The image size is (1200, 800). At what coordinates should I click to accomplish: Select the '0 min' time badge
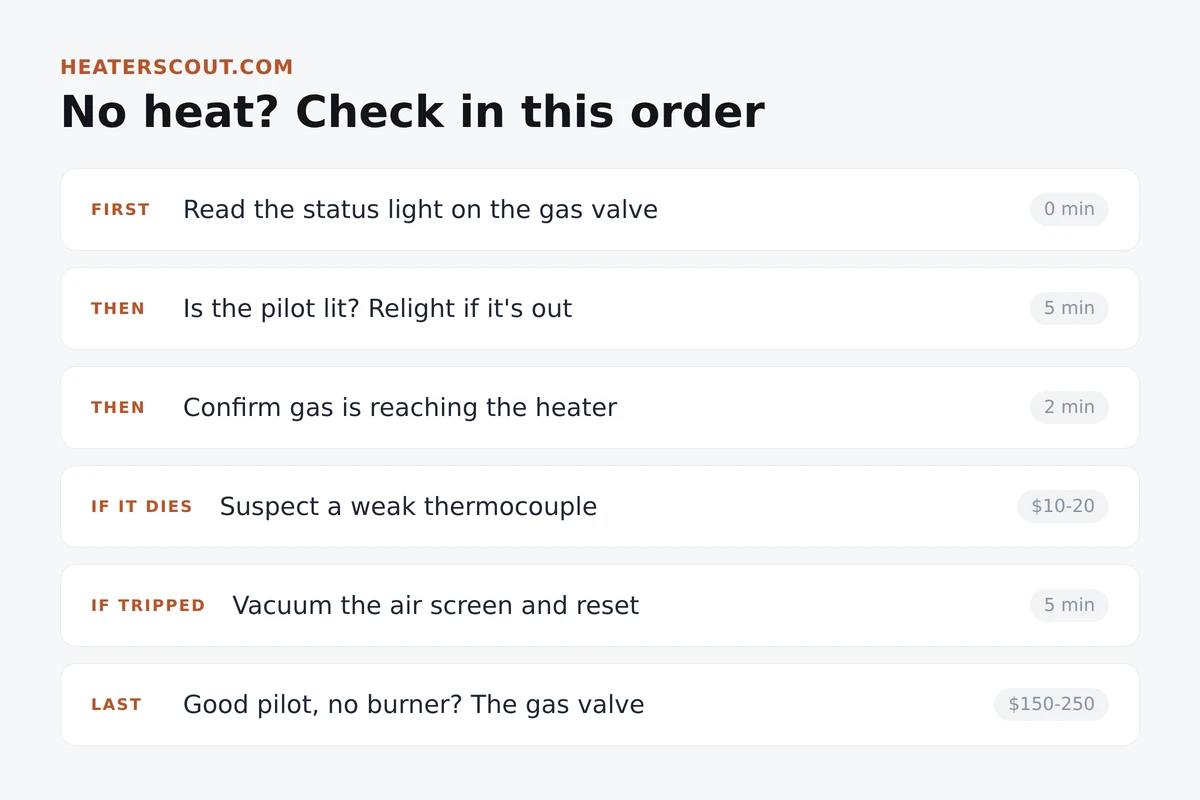tap(1069, 209)
